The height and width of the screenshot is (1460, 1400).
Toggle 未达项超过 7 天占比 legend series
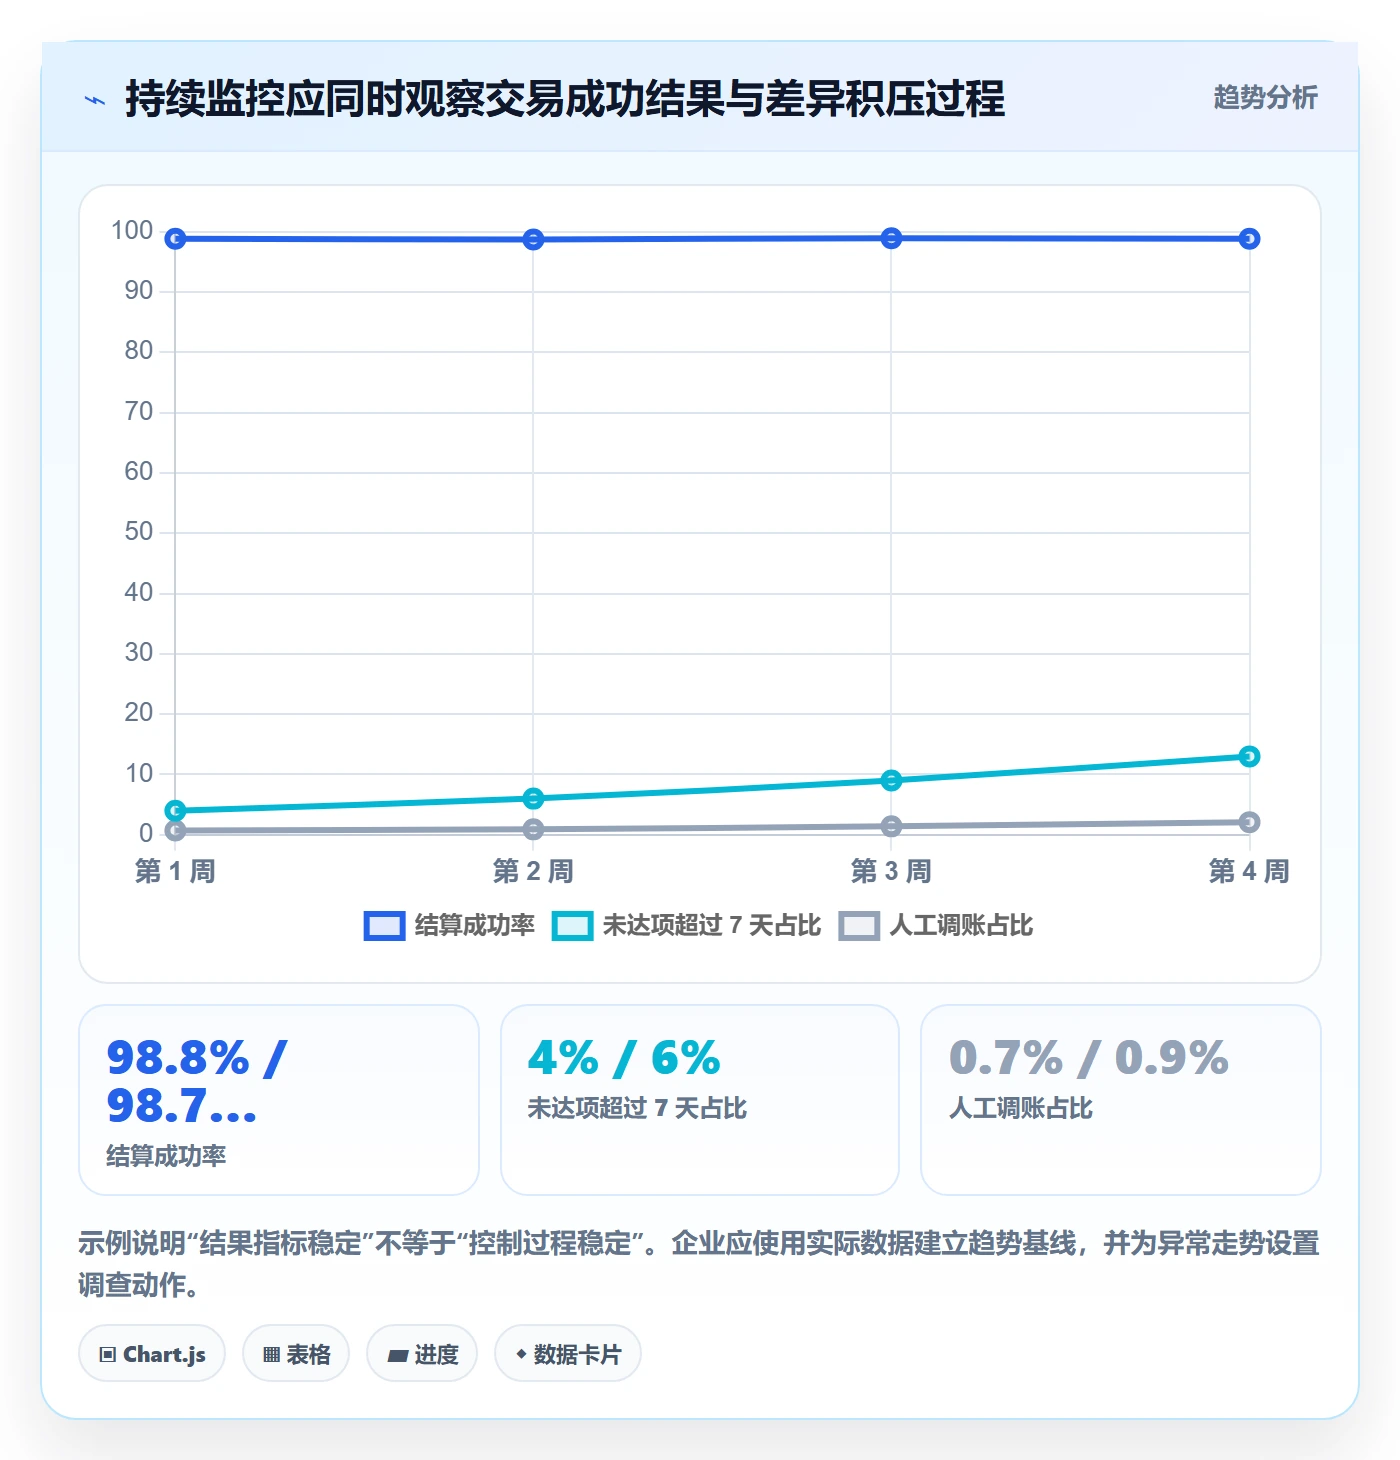pyautogui.click(x=686, y=926)
